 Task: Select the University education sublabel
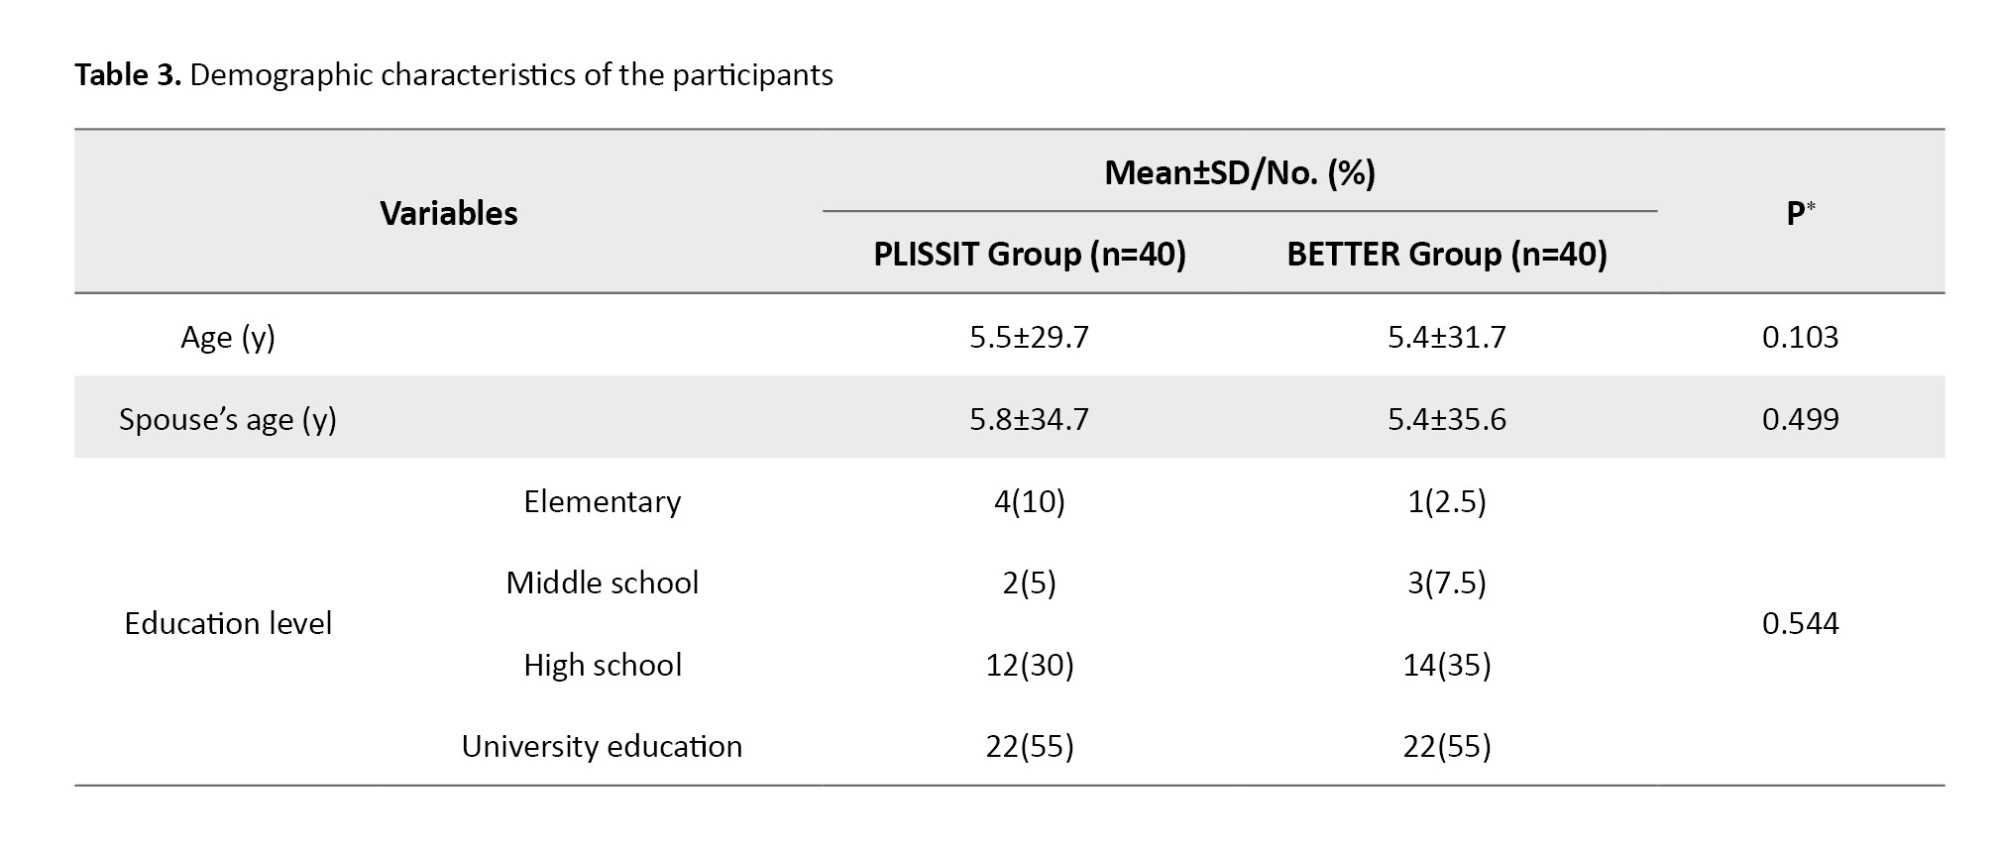click(602, 746)
